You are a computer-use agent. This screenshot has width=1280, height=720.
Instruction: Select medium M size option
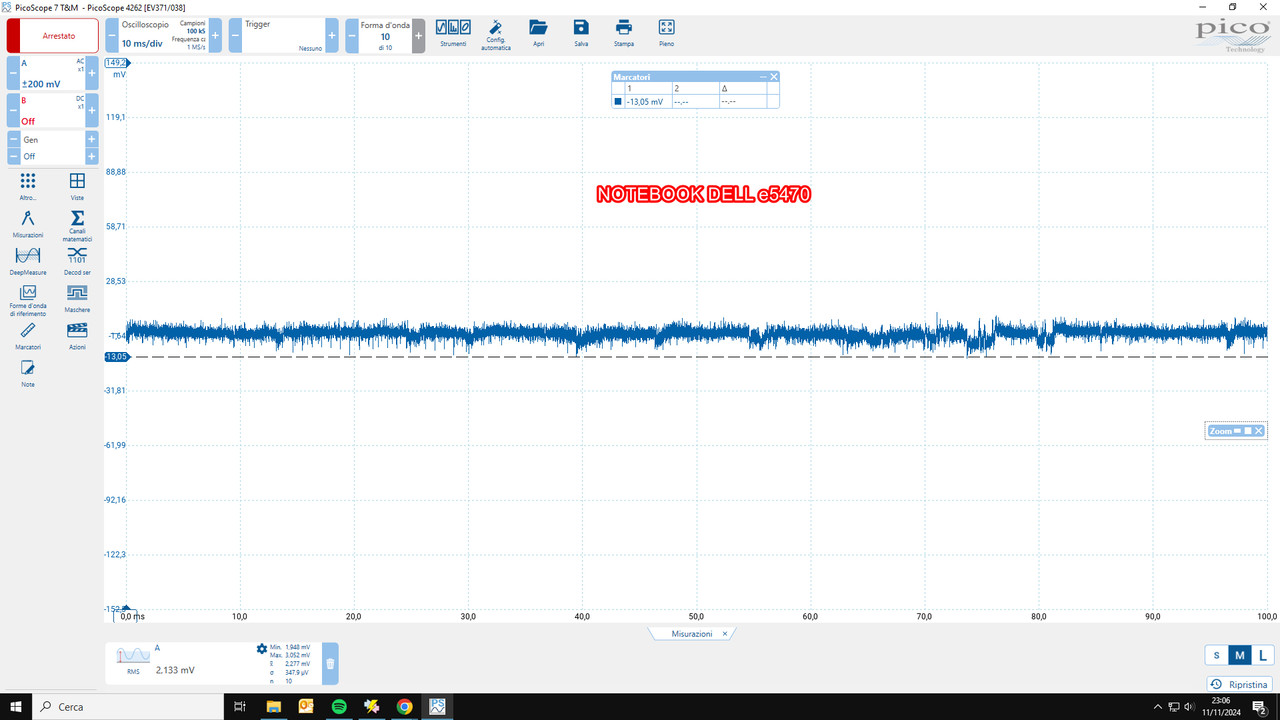coord(1240,656)
